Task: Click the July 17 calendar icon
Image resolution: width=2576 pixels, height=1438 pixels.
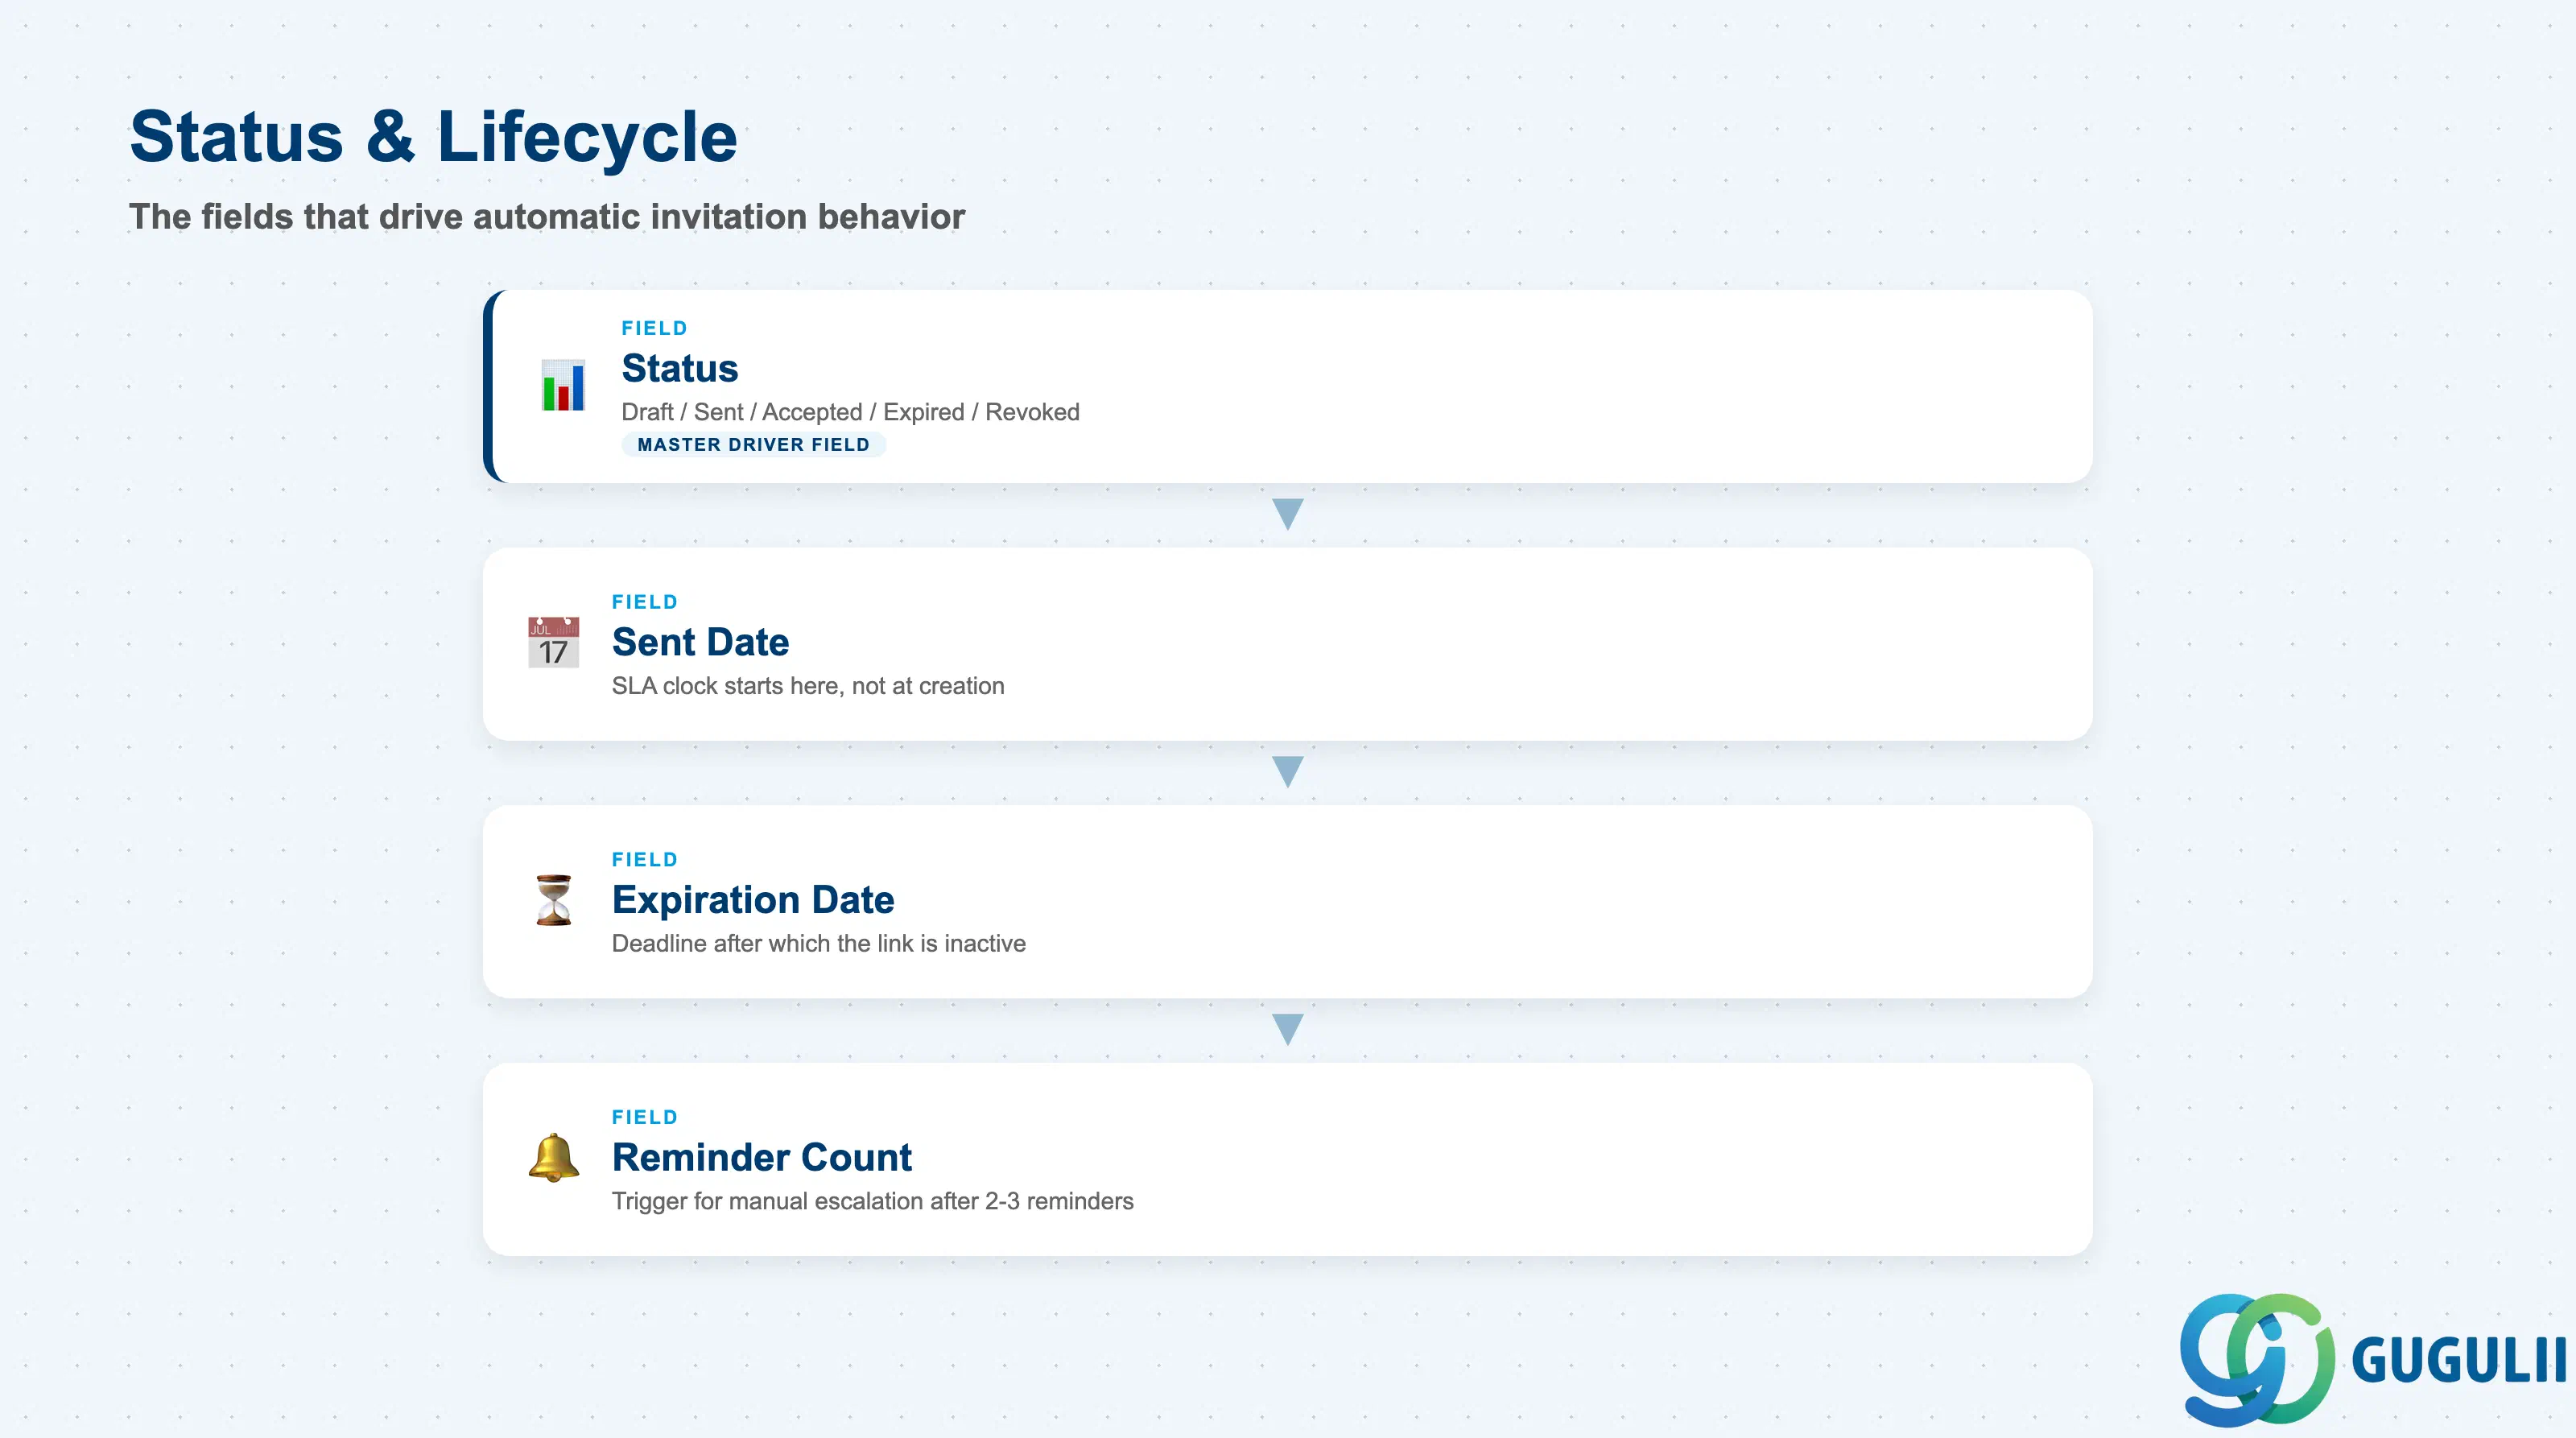Action: (553, 642)
